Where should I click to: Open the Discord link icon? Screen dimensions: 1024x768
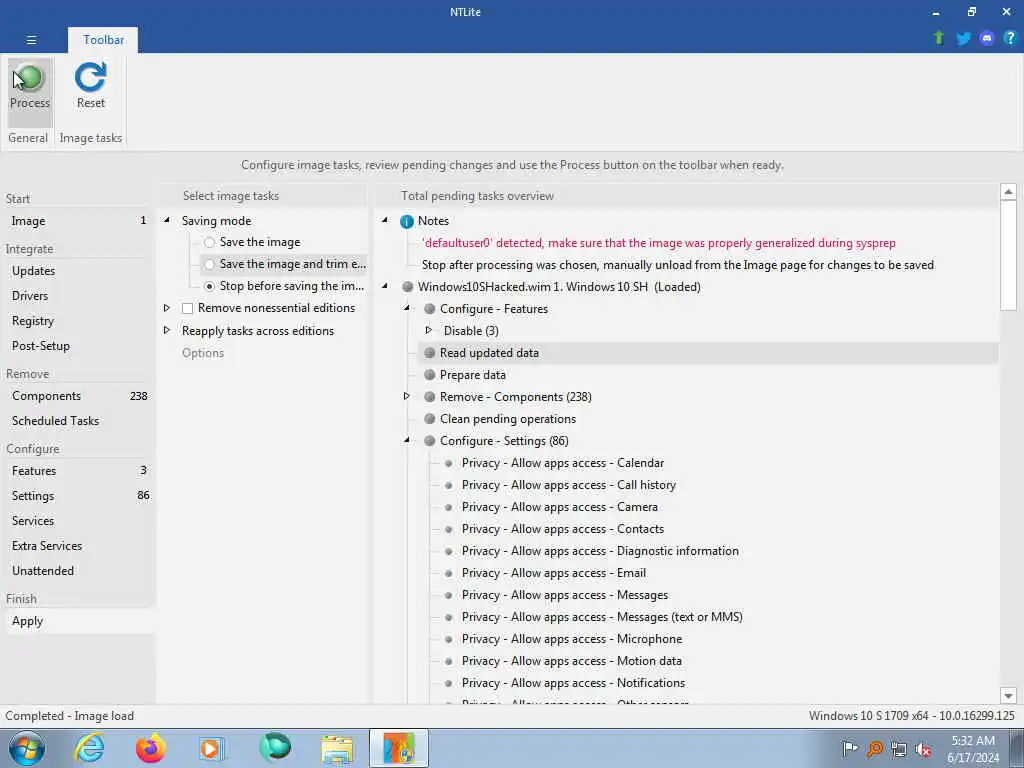pos(987,39)
